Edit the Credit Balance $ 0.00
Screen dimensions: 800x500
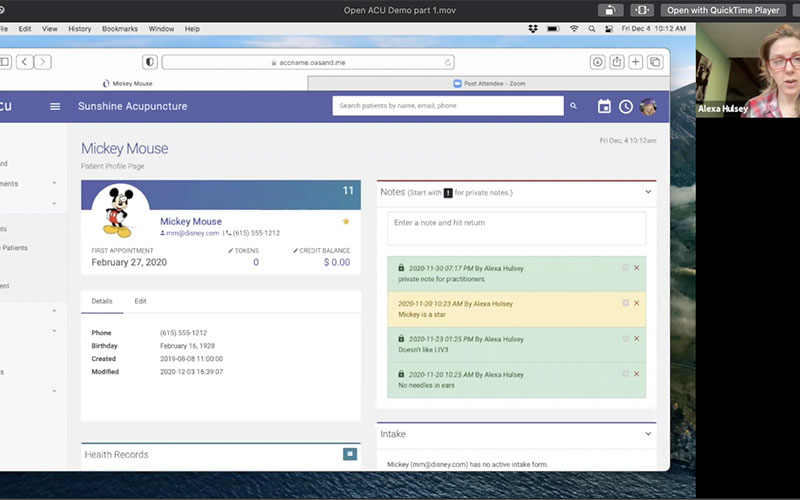click(337, 262)
